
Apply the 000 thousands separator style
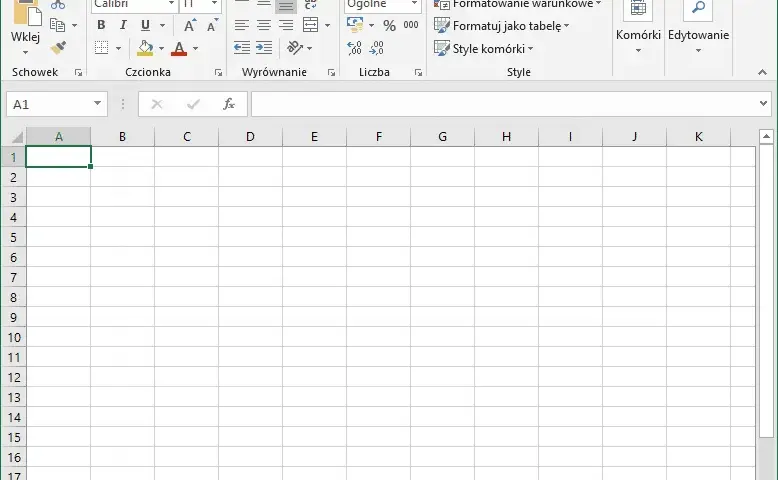click(411, 25)
